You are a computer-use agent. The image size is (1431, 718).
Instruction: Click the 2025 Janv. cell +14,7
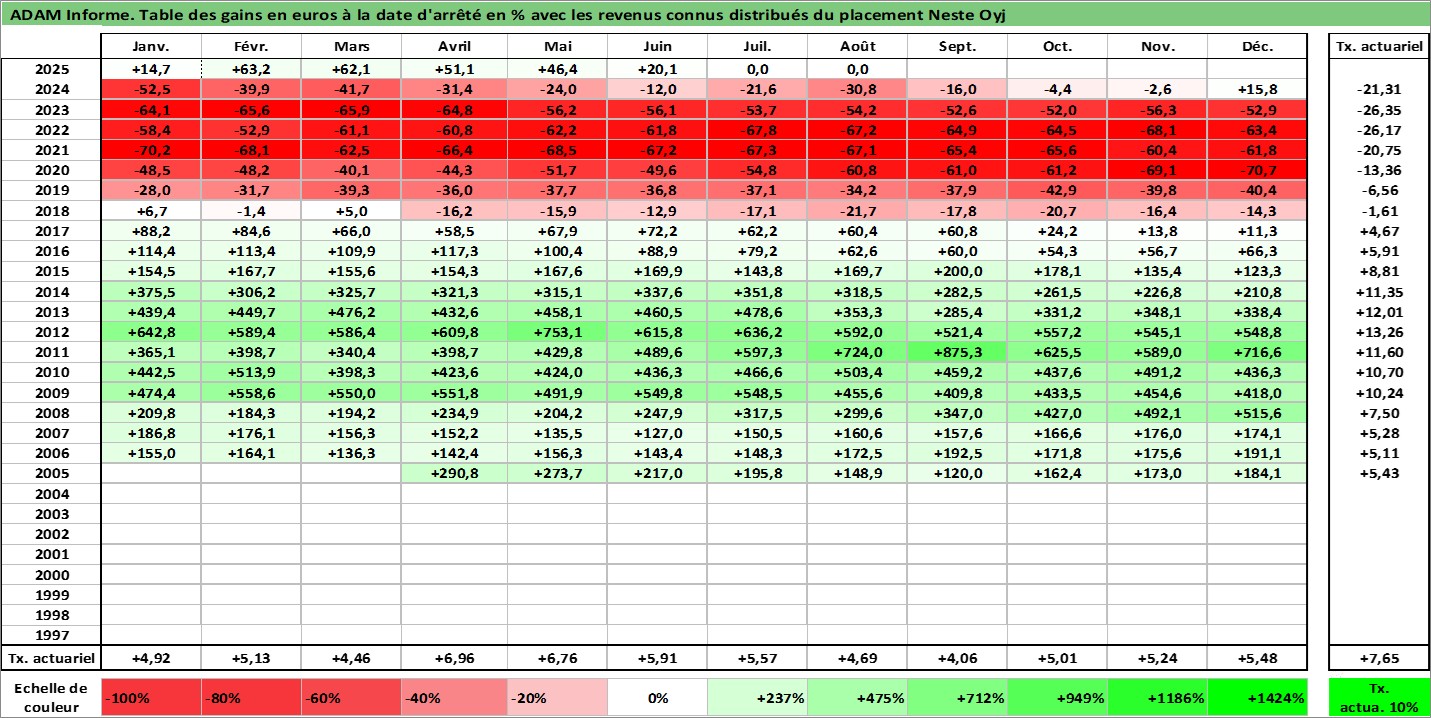click(x=151, y=69)
